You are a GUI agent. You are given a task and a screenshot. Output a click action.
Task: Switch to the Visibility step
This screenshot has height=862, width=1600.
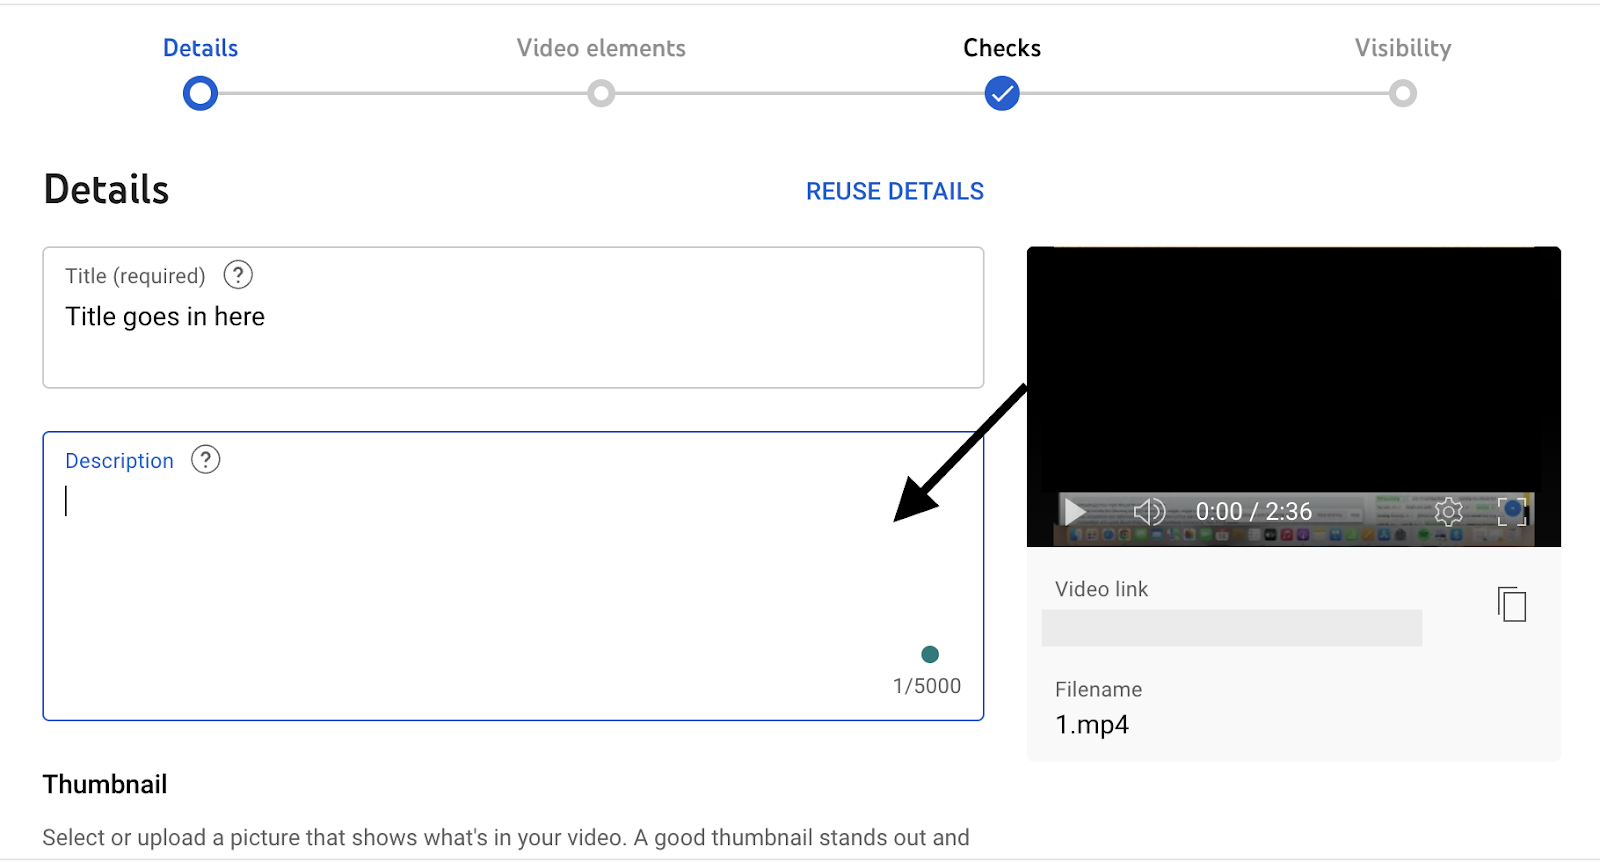[x=1403, y=48]
